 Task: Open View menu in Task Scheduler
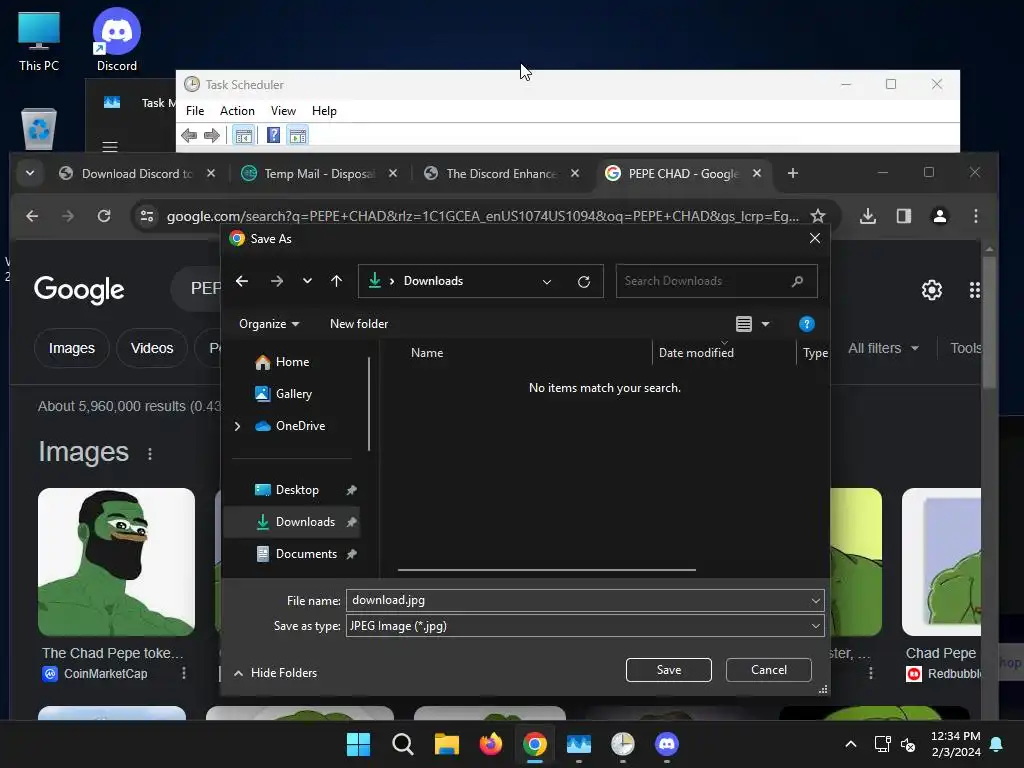[x=283, y=111]
